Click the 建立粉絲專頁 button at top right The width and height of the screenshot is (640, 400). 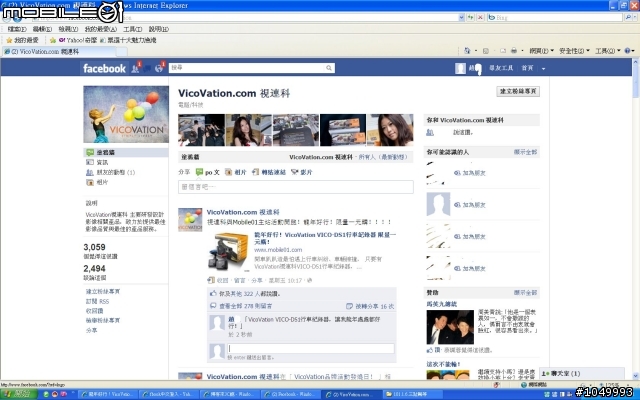tap(518, 91)
